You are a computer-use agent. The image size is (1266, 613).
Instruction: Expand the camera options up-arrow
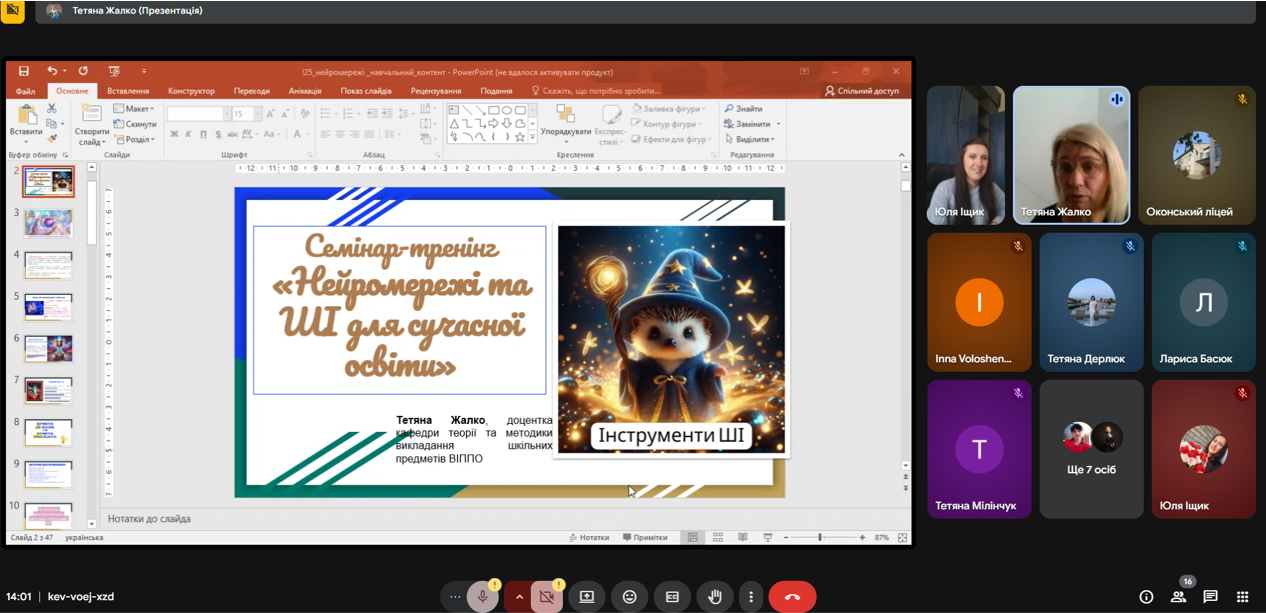(x=519, y=597)
